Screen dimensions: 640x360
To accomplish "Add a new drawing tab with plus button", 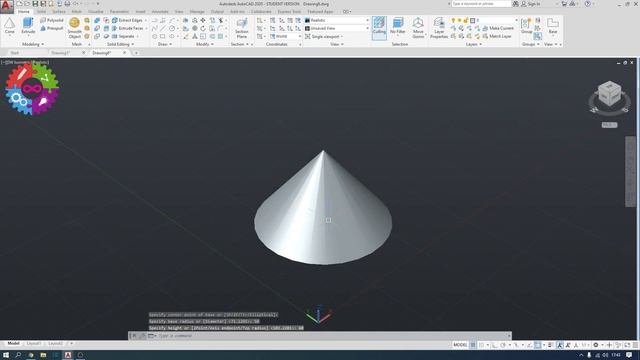I will tap(136, 53).
